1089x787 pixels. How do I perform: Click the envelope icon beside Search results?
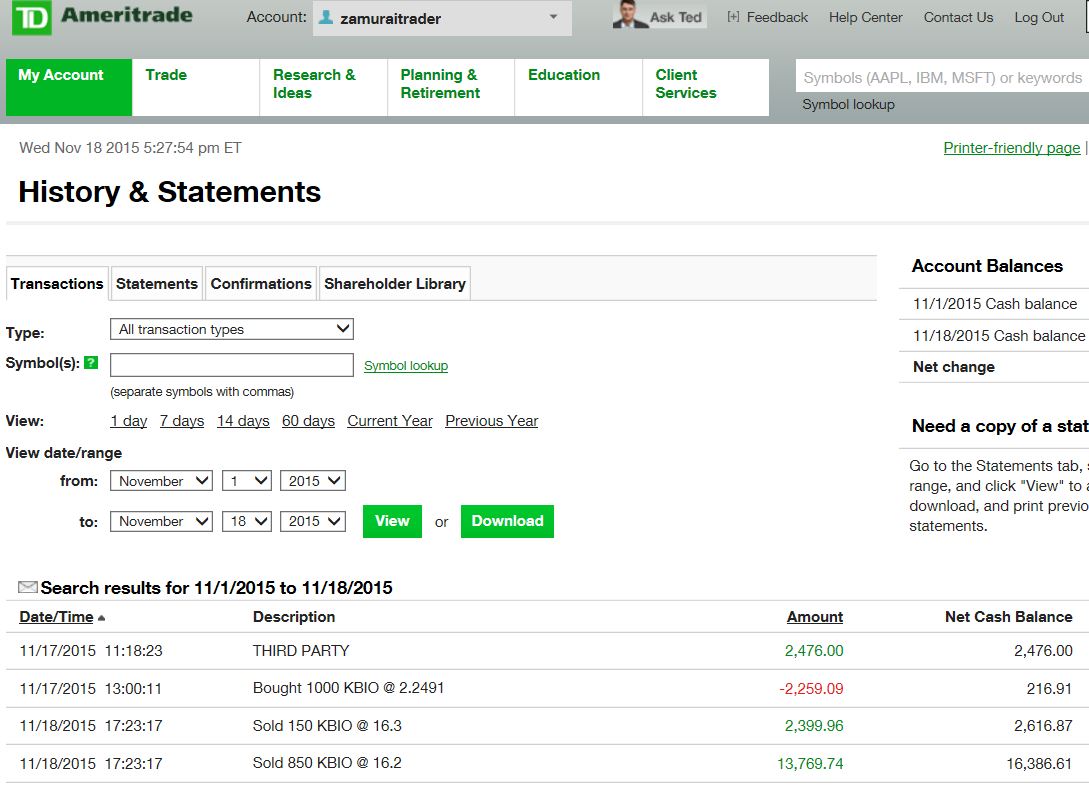[28, 587]
